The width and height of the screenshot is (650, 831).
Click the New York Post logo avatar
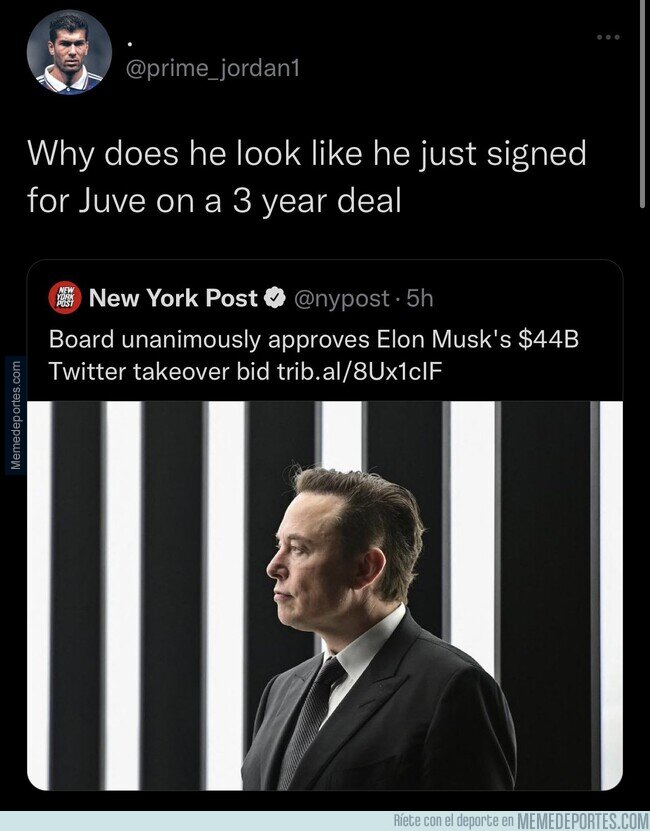coord(64,296)
